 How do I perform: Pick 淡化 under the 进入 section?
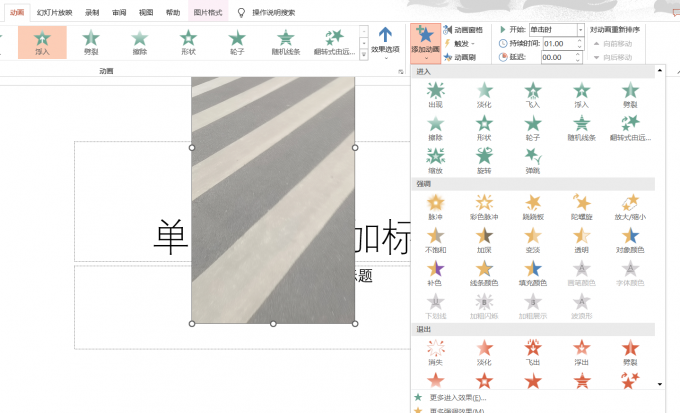point(484,95)
